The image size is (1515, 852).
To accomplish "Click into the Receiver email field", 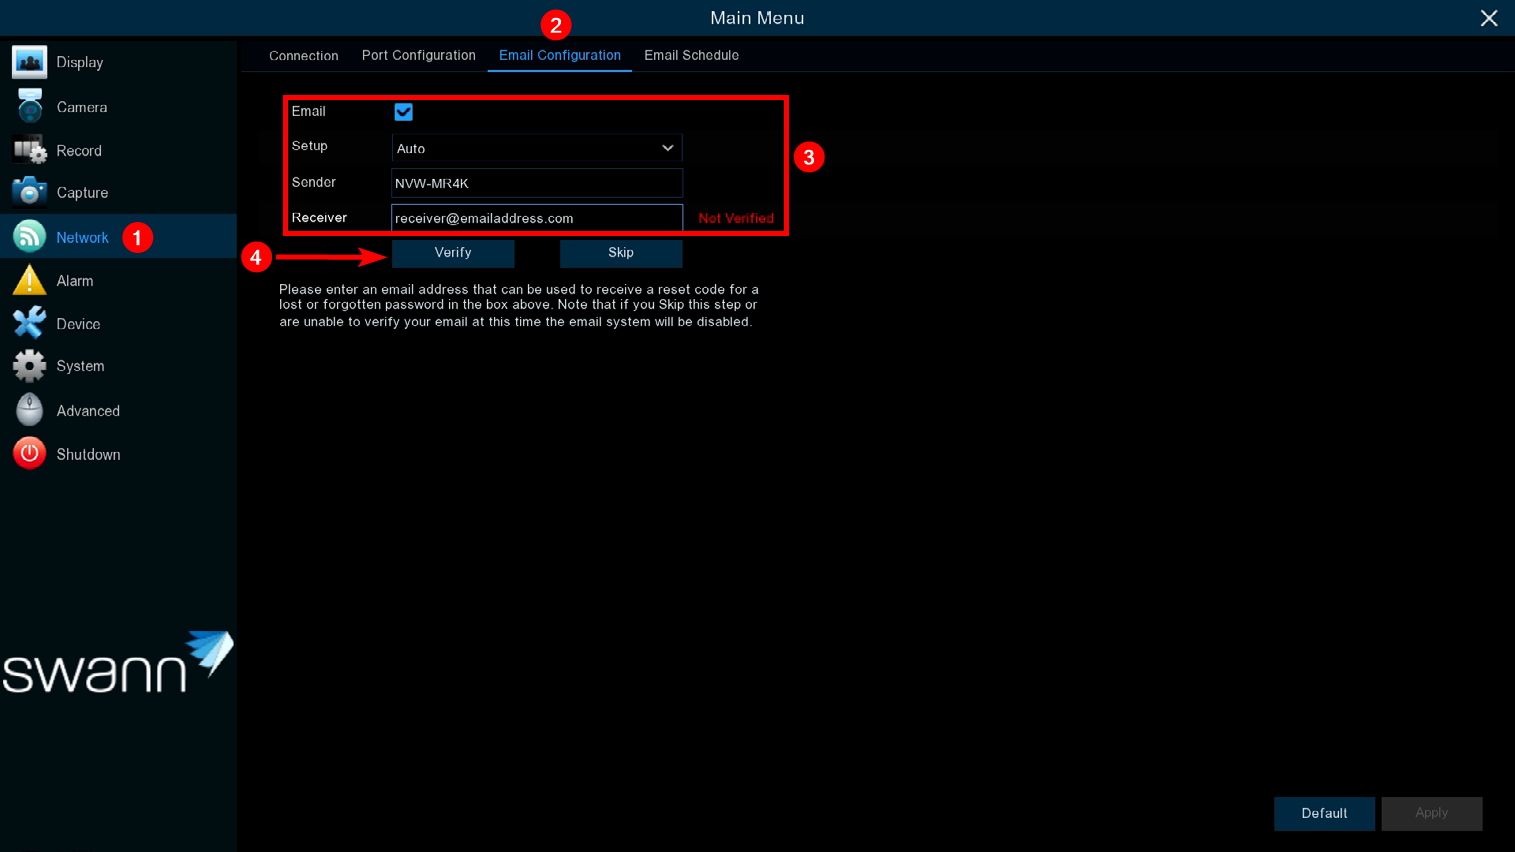I will 537,218.
